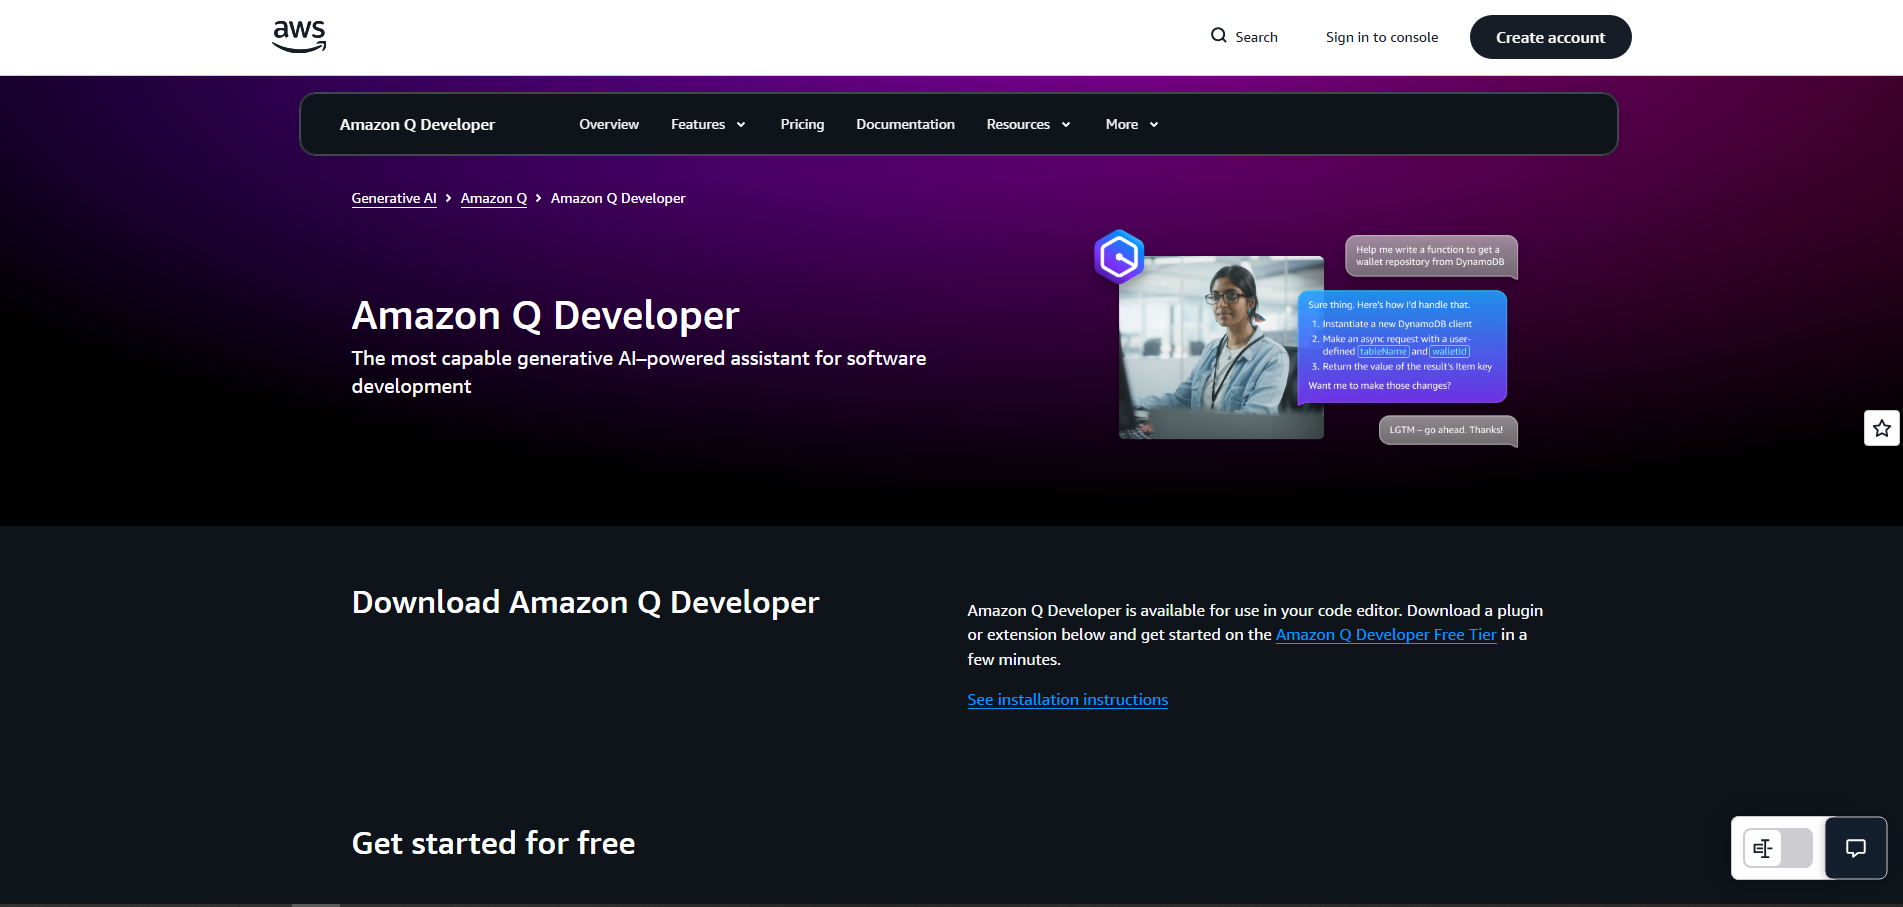Open Documentation from the navigation bar

pyautogui.click(x=905, y=124)
